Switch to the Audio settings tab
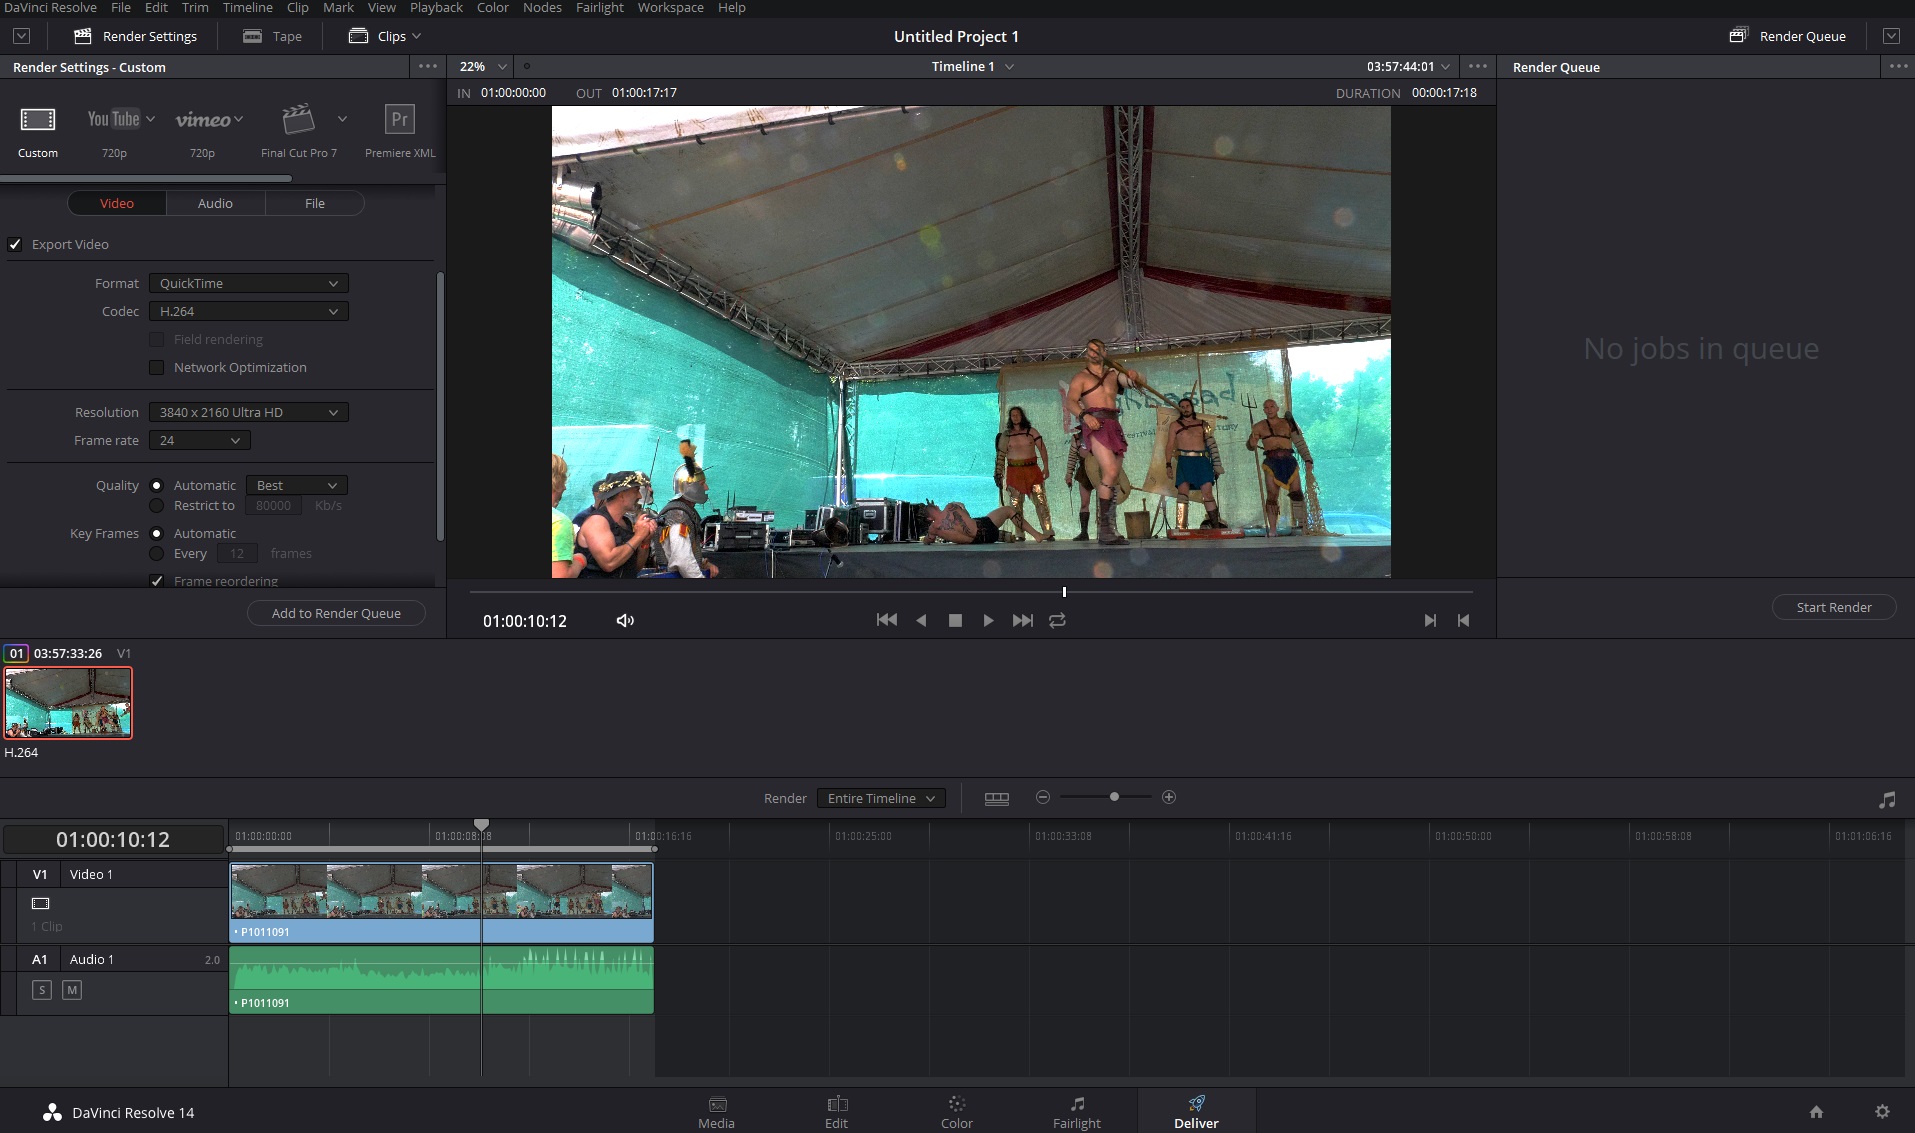Image resolution: width=1915 pixels, height=1133 pixels. tap(215, 203)
